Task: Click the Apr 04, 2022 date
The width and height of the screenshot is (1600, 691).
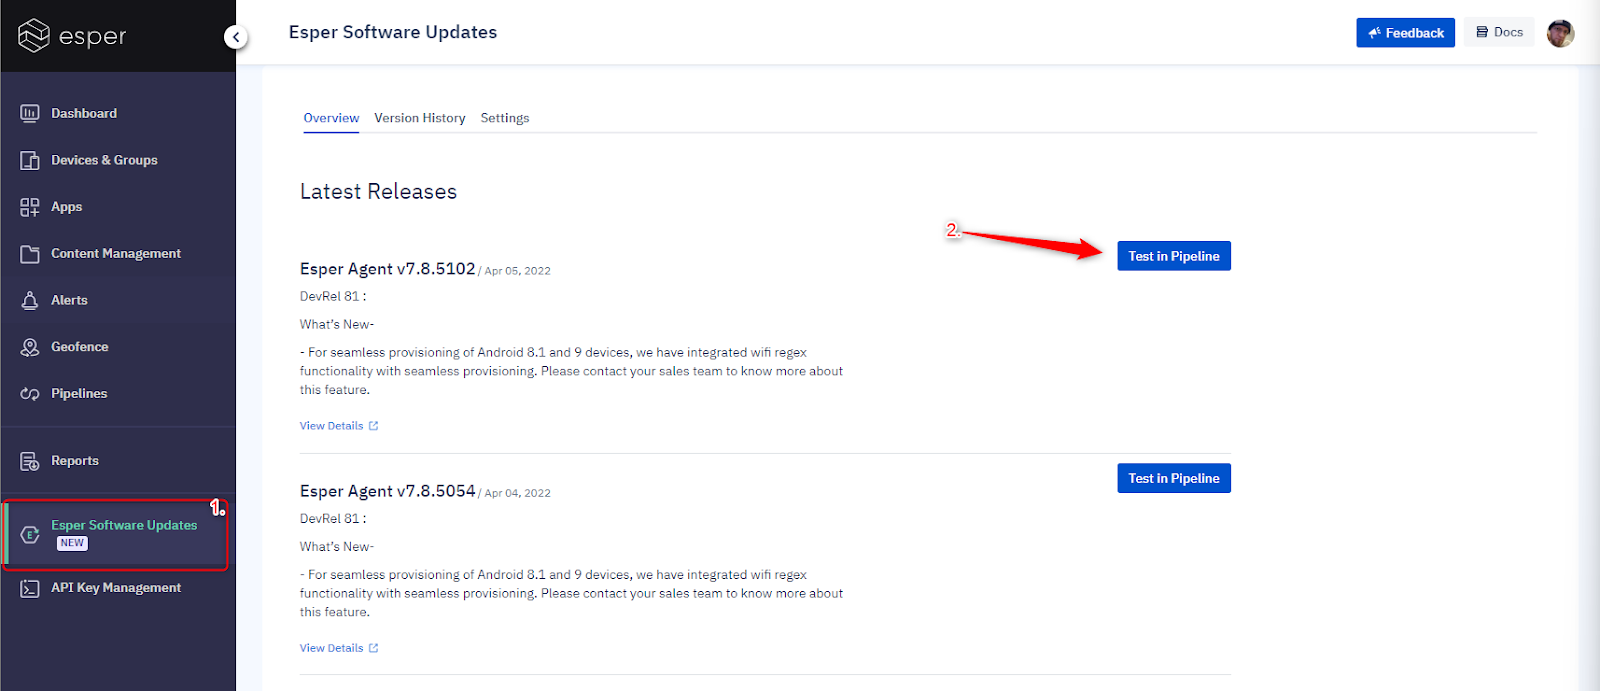Action: pyautogui.click(x=517, y=493)
